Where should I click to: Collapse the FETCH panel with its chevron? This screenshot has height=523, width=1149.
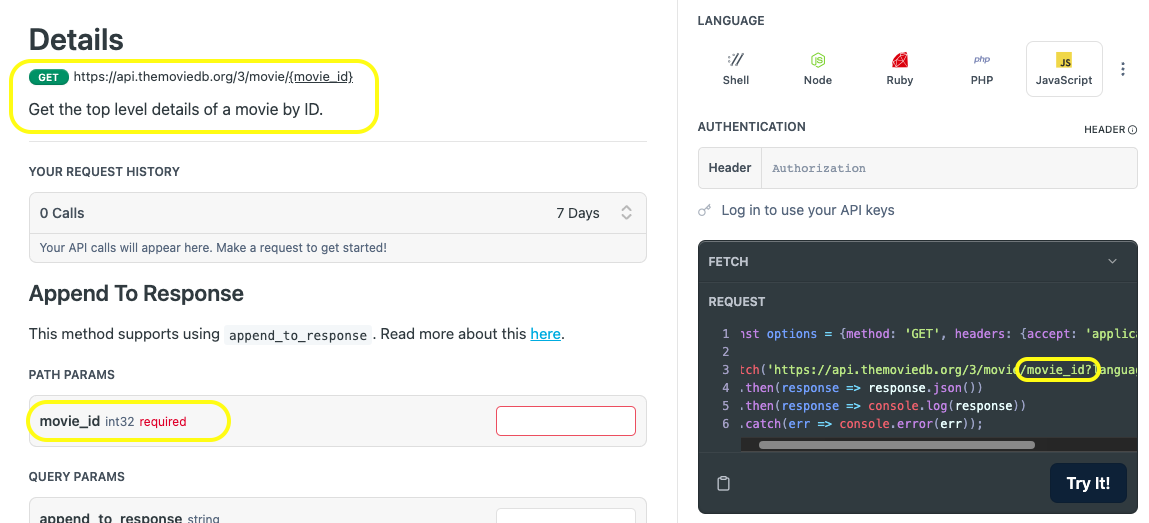point(1112,262)
